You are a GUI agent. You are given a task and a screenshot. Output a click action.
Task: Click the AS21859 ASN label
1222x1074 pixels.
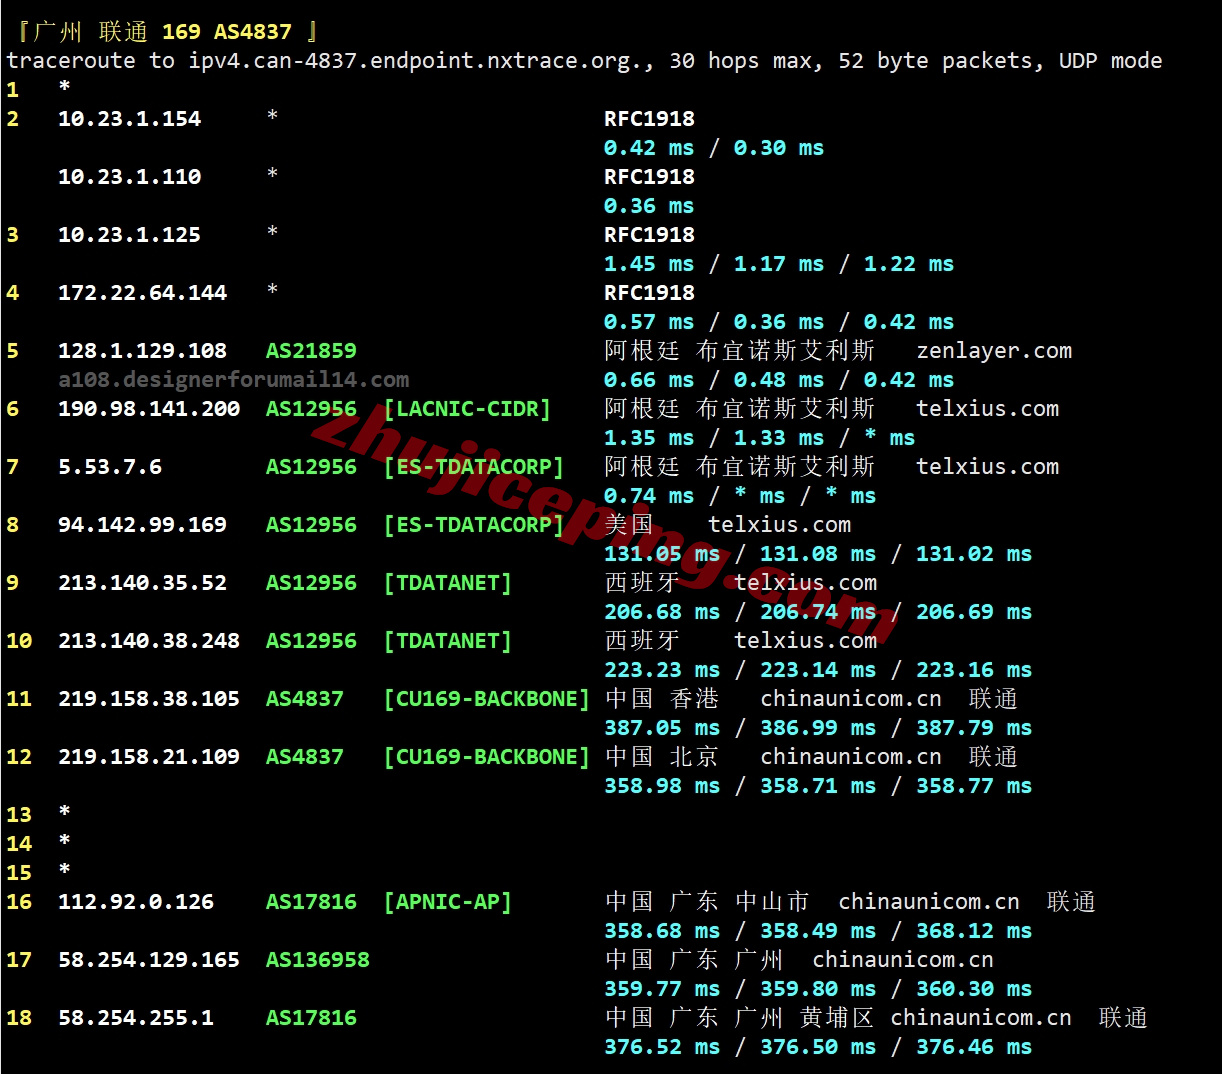311,351
